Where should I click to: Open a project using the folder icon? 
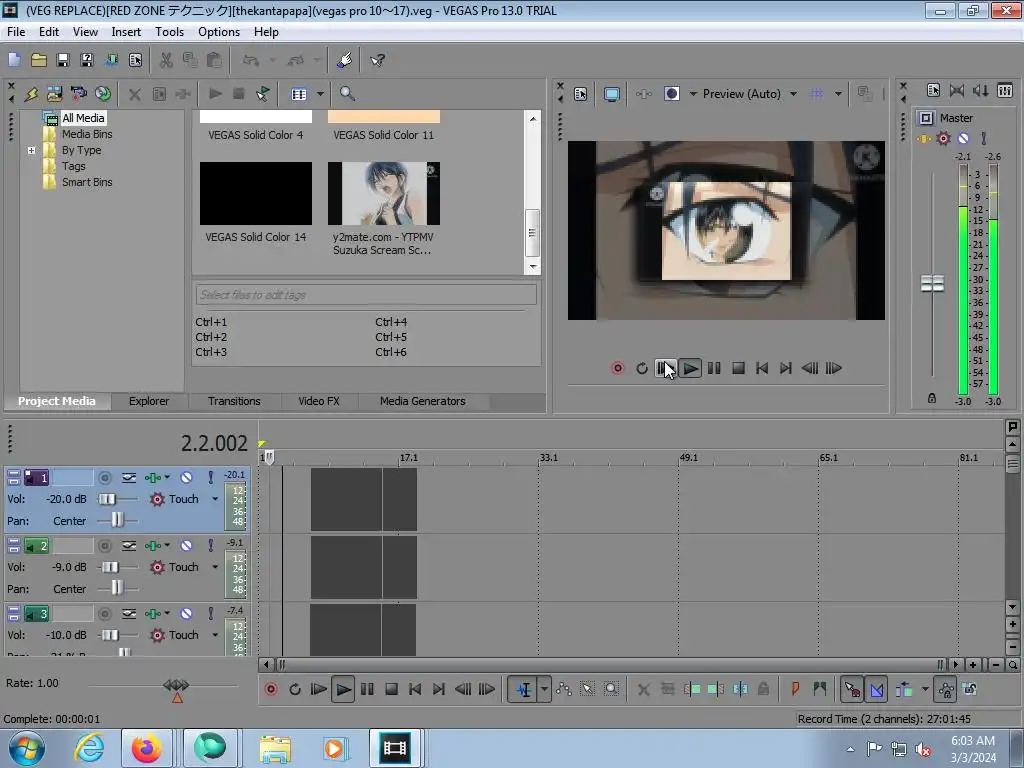click(x=39, y=60)
